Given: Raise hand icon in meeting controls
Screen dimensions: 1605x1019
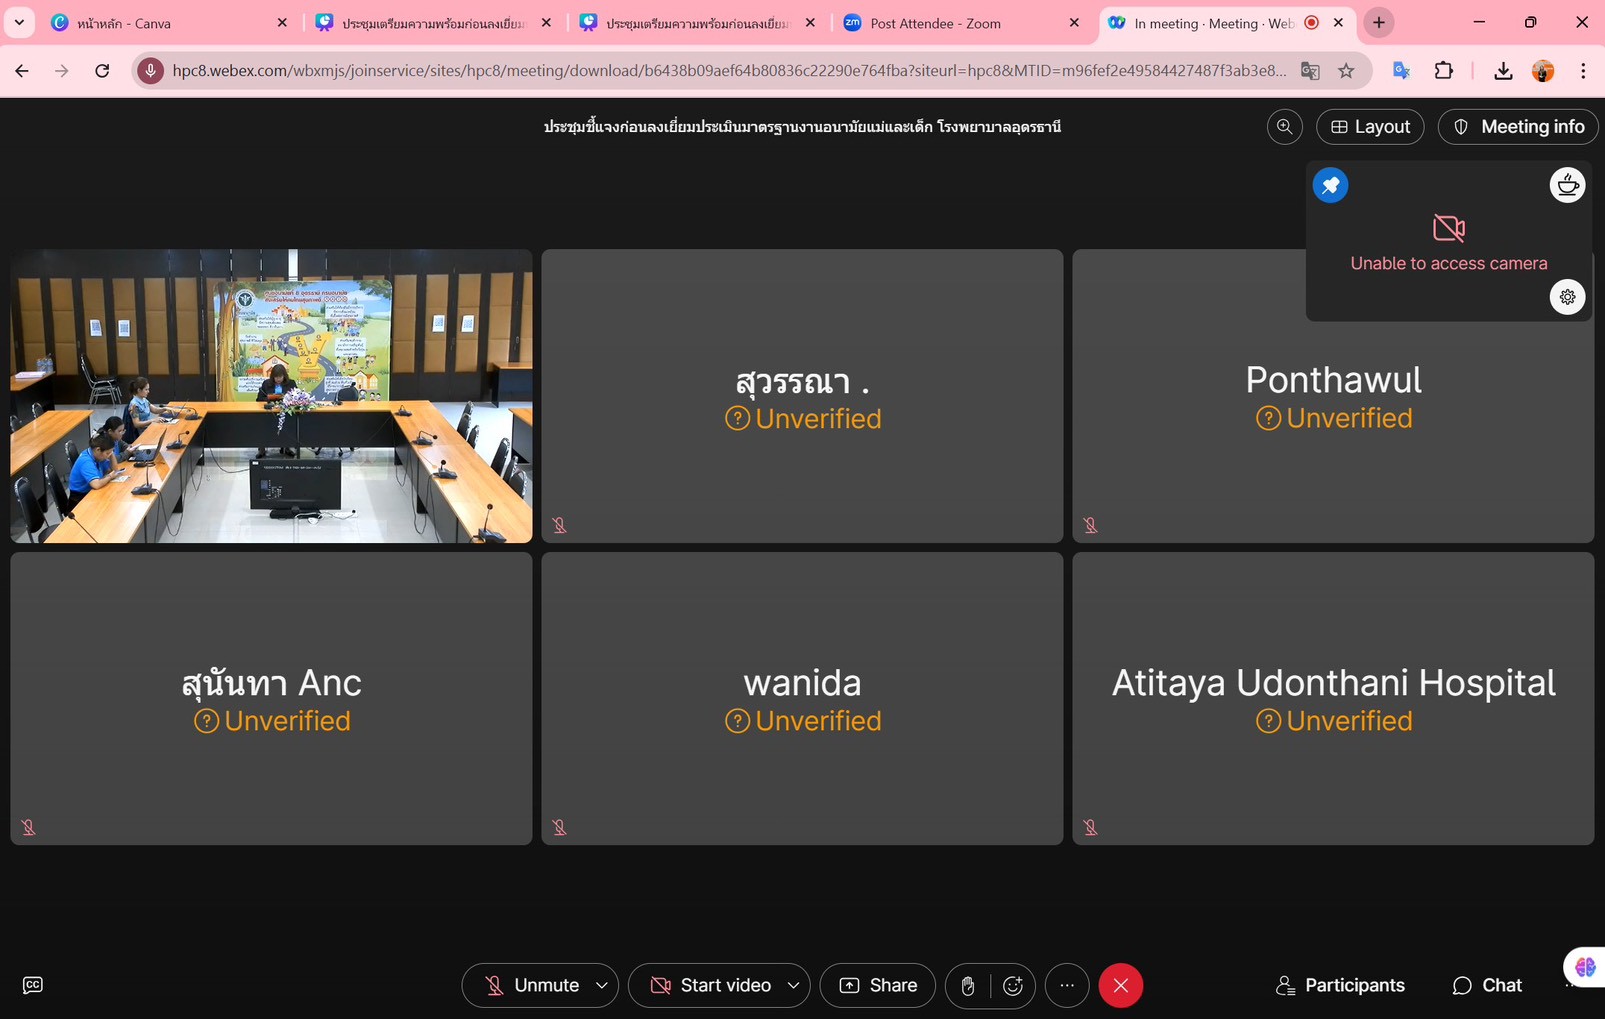Looking at the screenshot, I should [x=968, y=986].
